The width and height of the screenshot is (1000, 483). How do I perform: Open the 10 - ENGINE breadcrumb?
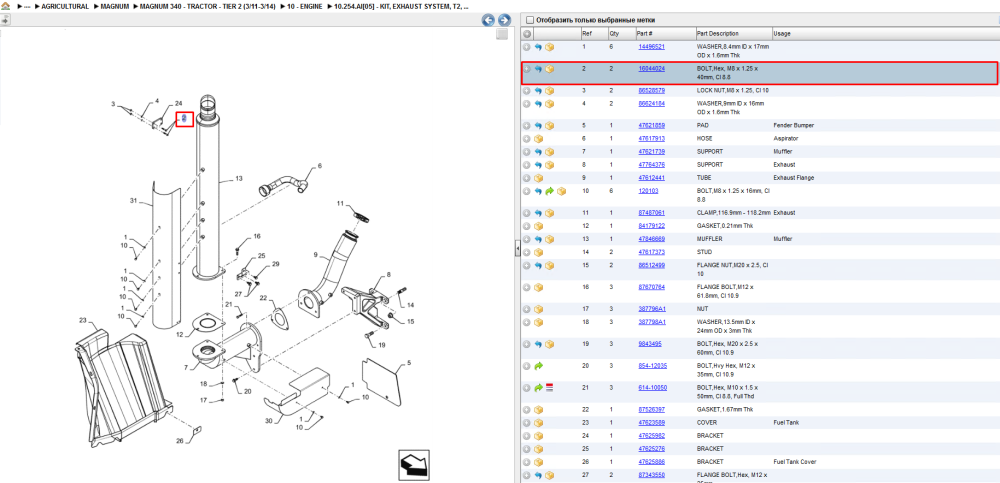pos(303,6)
